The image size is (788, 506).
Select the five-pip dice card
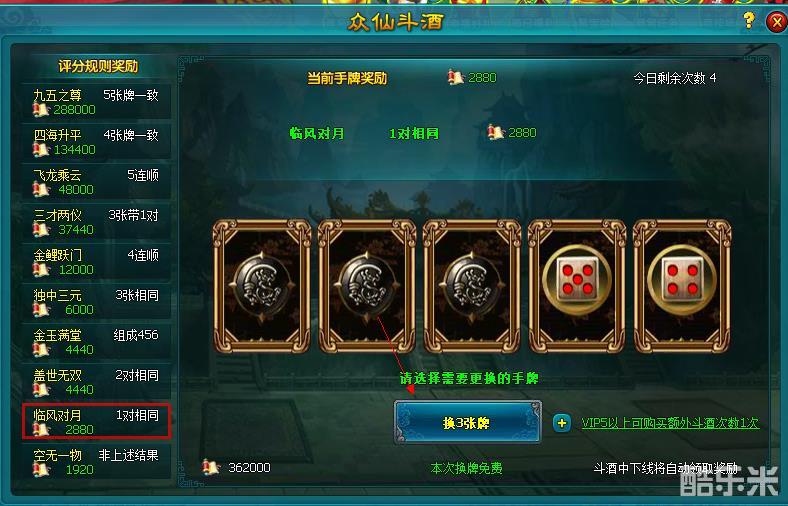point(577,286)
